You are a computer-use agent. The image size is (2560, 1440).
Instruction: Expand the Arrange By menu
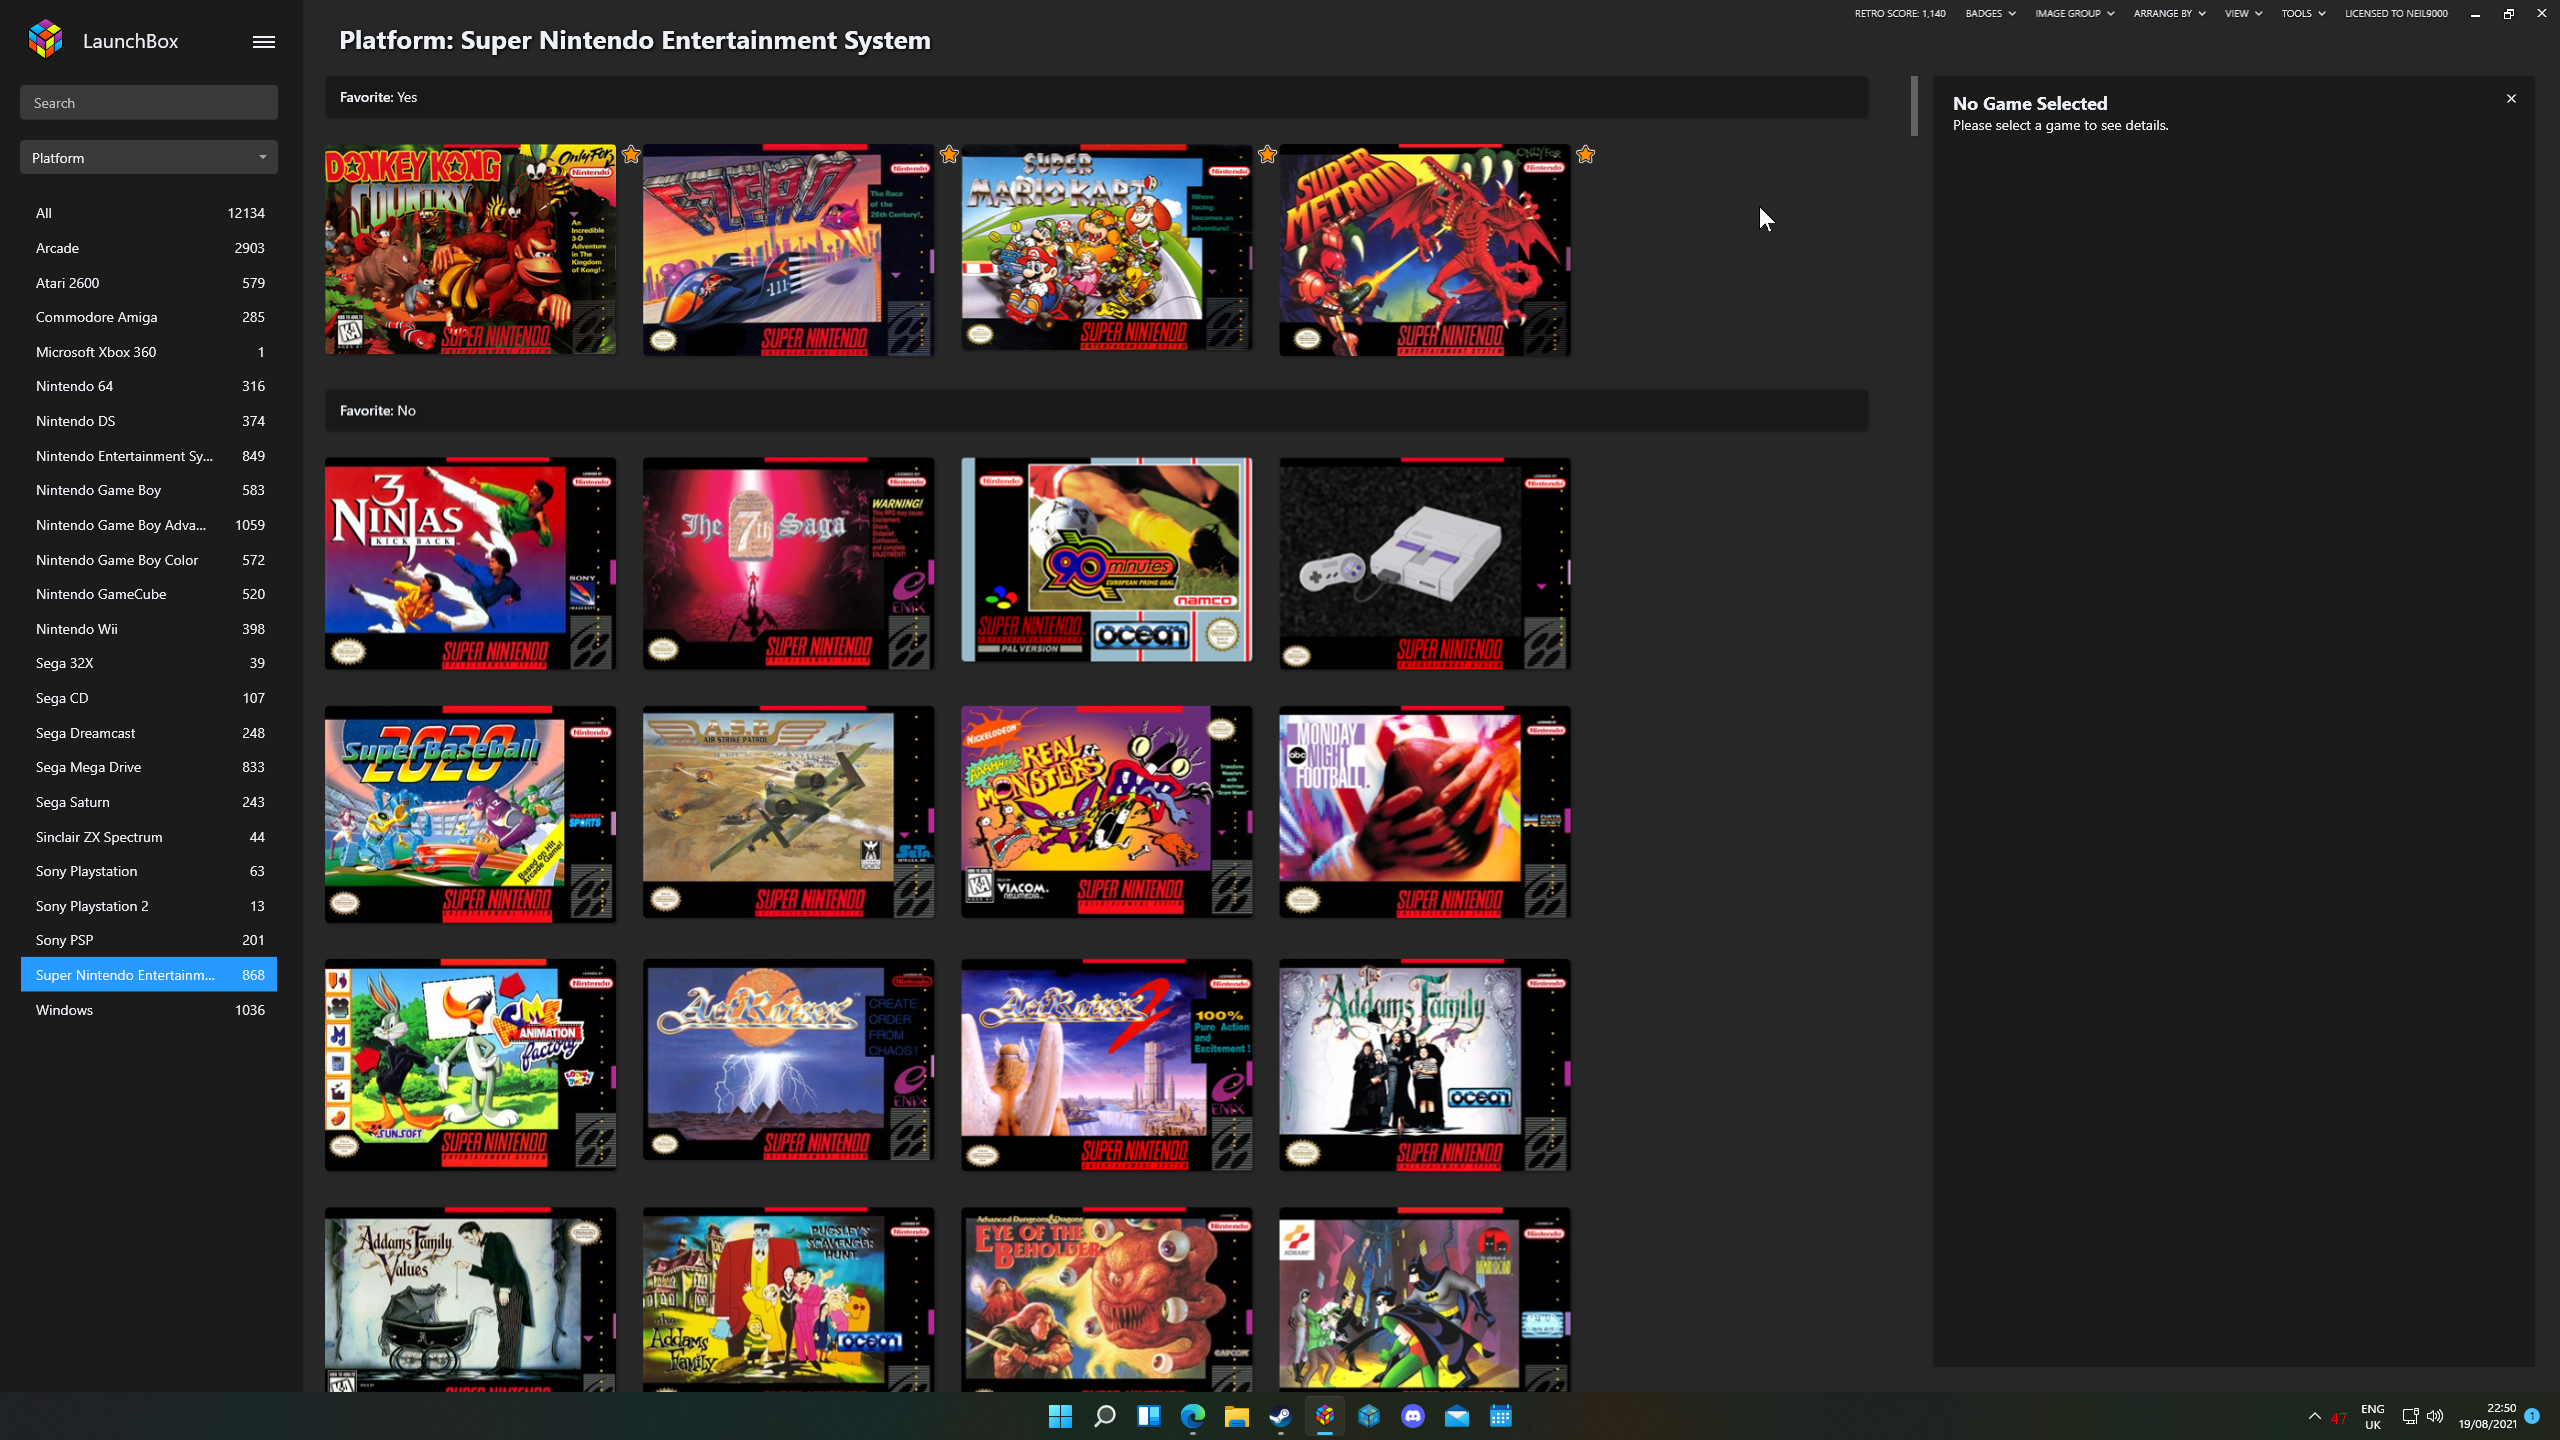click(x=2169, y=13)
